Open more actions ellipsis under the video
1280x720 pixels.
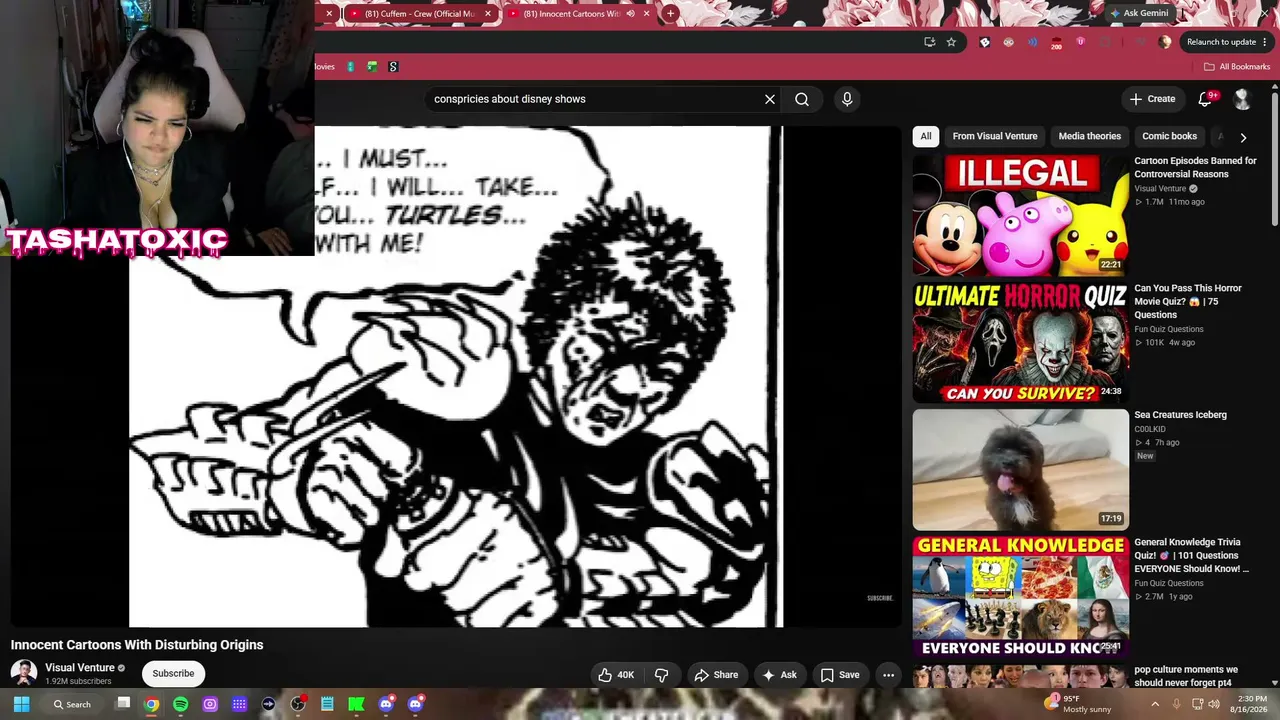pos(888,675)
